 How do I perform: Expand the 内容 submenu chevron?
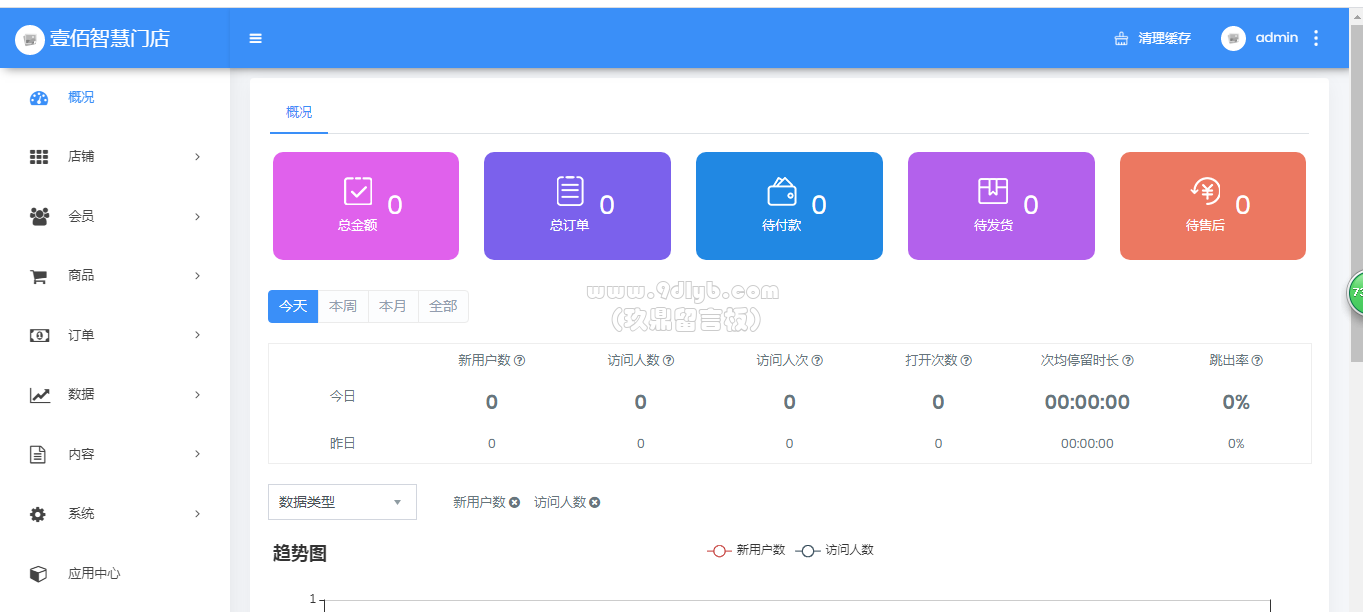click(x=197, y=454)
